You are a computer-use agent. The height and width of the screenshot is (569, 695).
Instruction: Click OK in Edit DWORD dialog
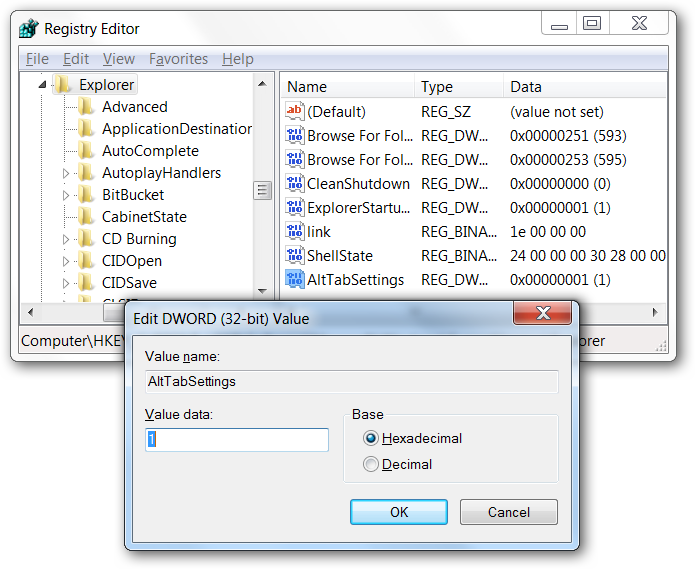399,512
